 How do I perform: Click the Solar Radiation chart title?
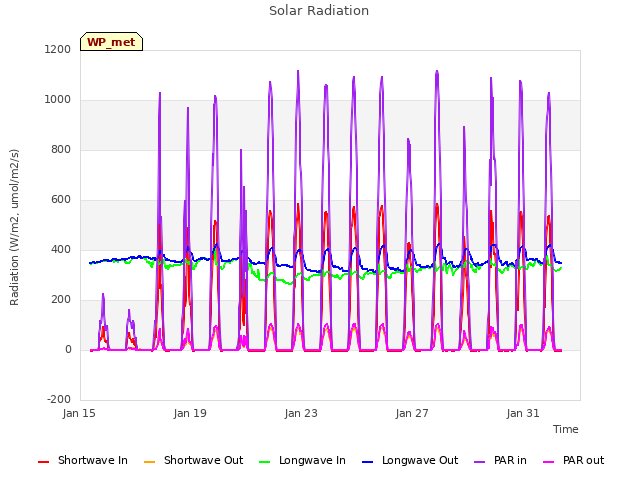(319, 11)
